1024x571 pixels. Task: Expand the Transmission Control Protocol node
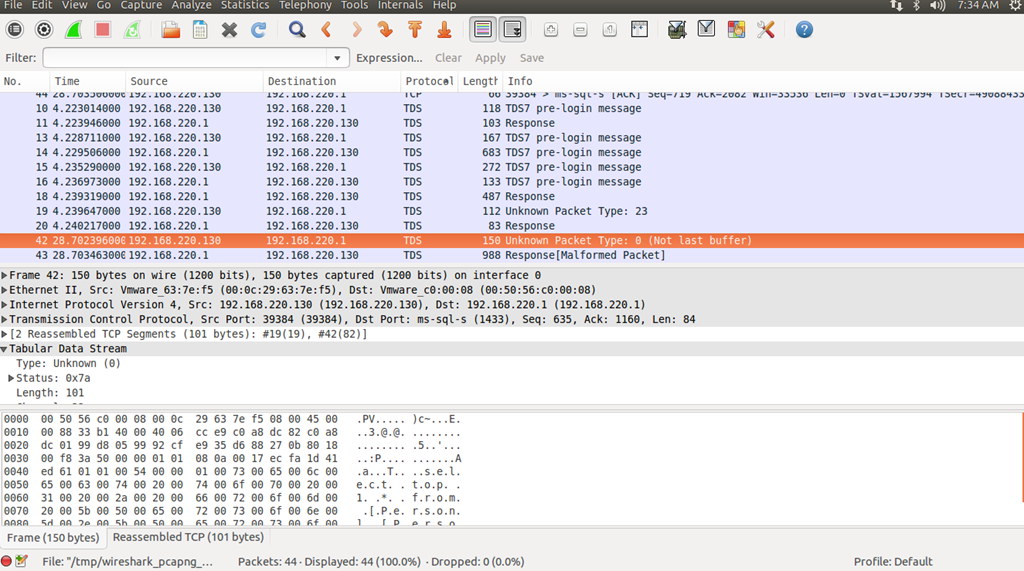click(x=5, y=320)
